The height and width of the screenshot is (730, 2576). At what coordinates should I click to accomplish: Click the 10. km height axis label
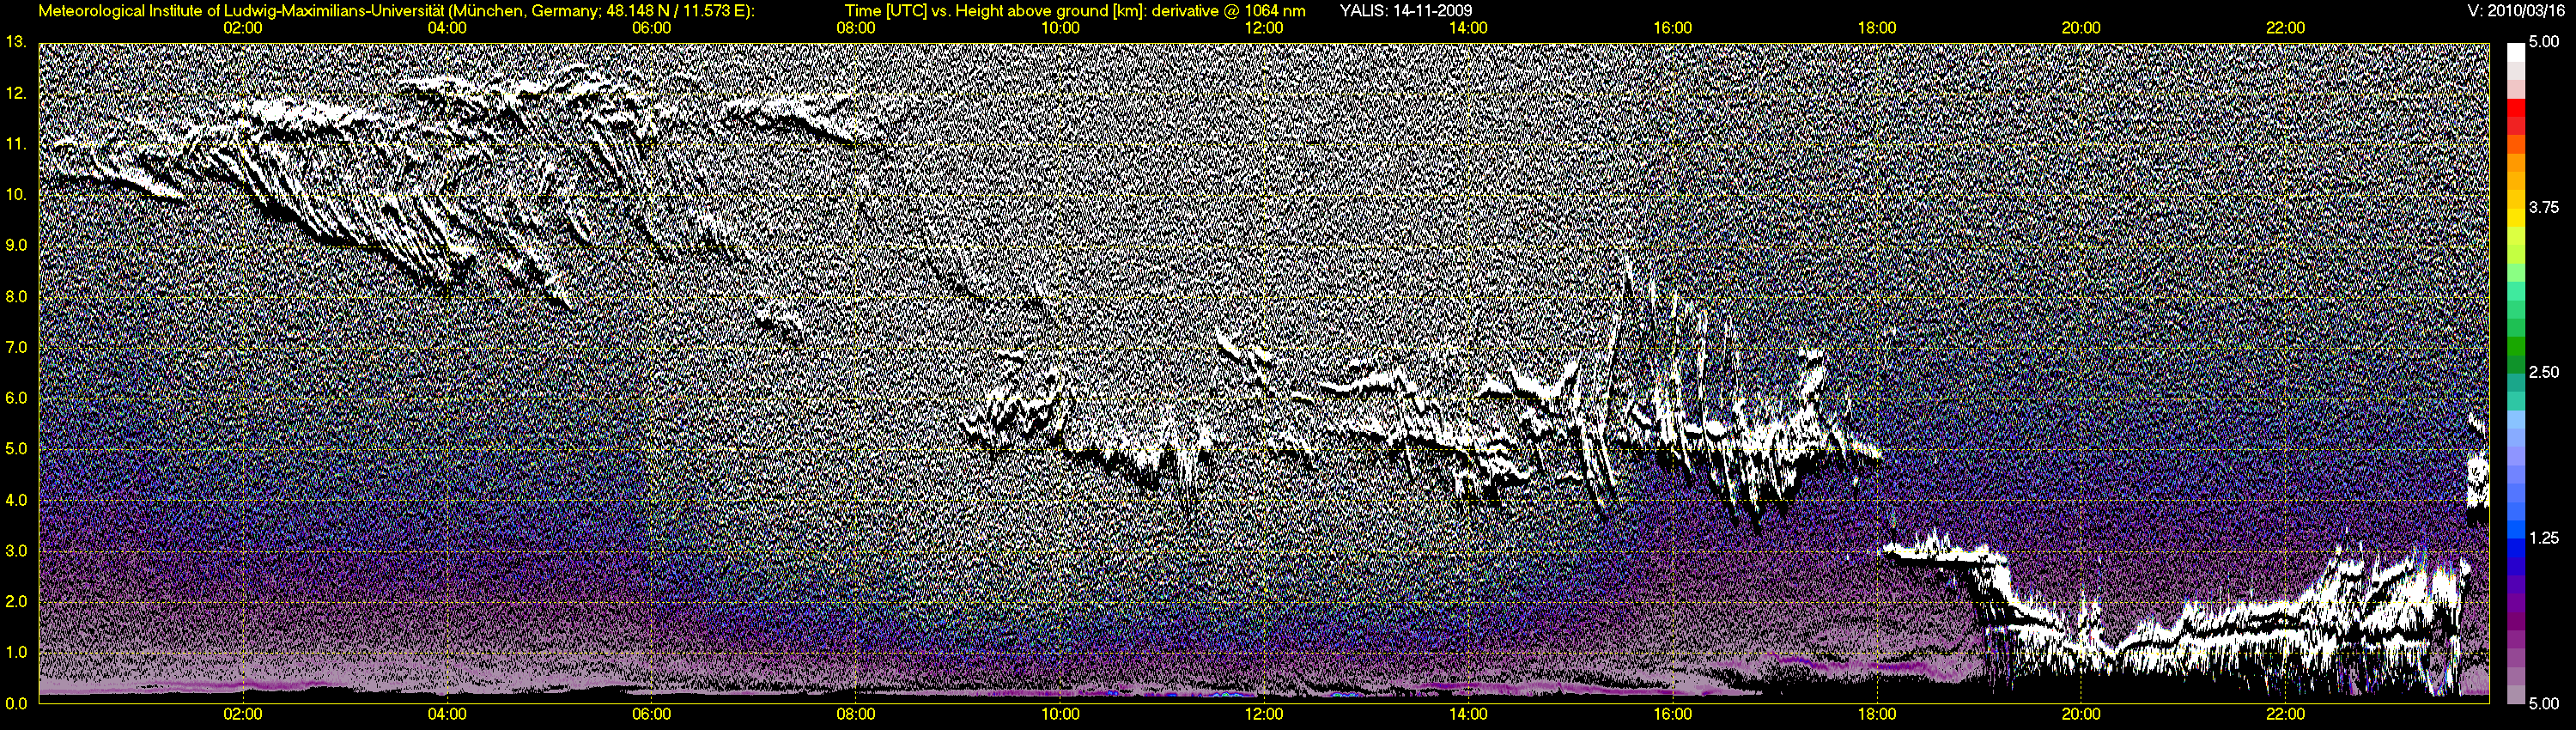[x=15, y=194]
